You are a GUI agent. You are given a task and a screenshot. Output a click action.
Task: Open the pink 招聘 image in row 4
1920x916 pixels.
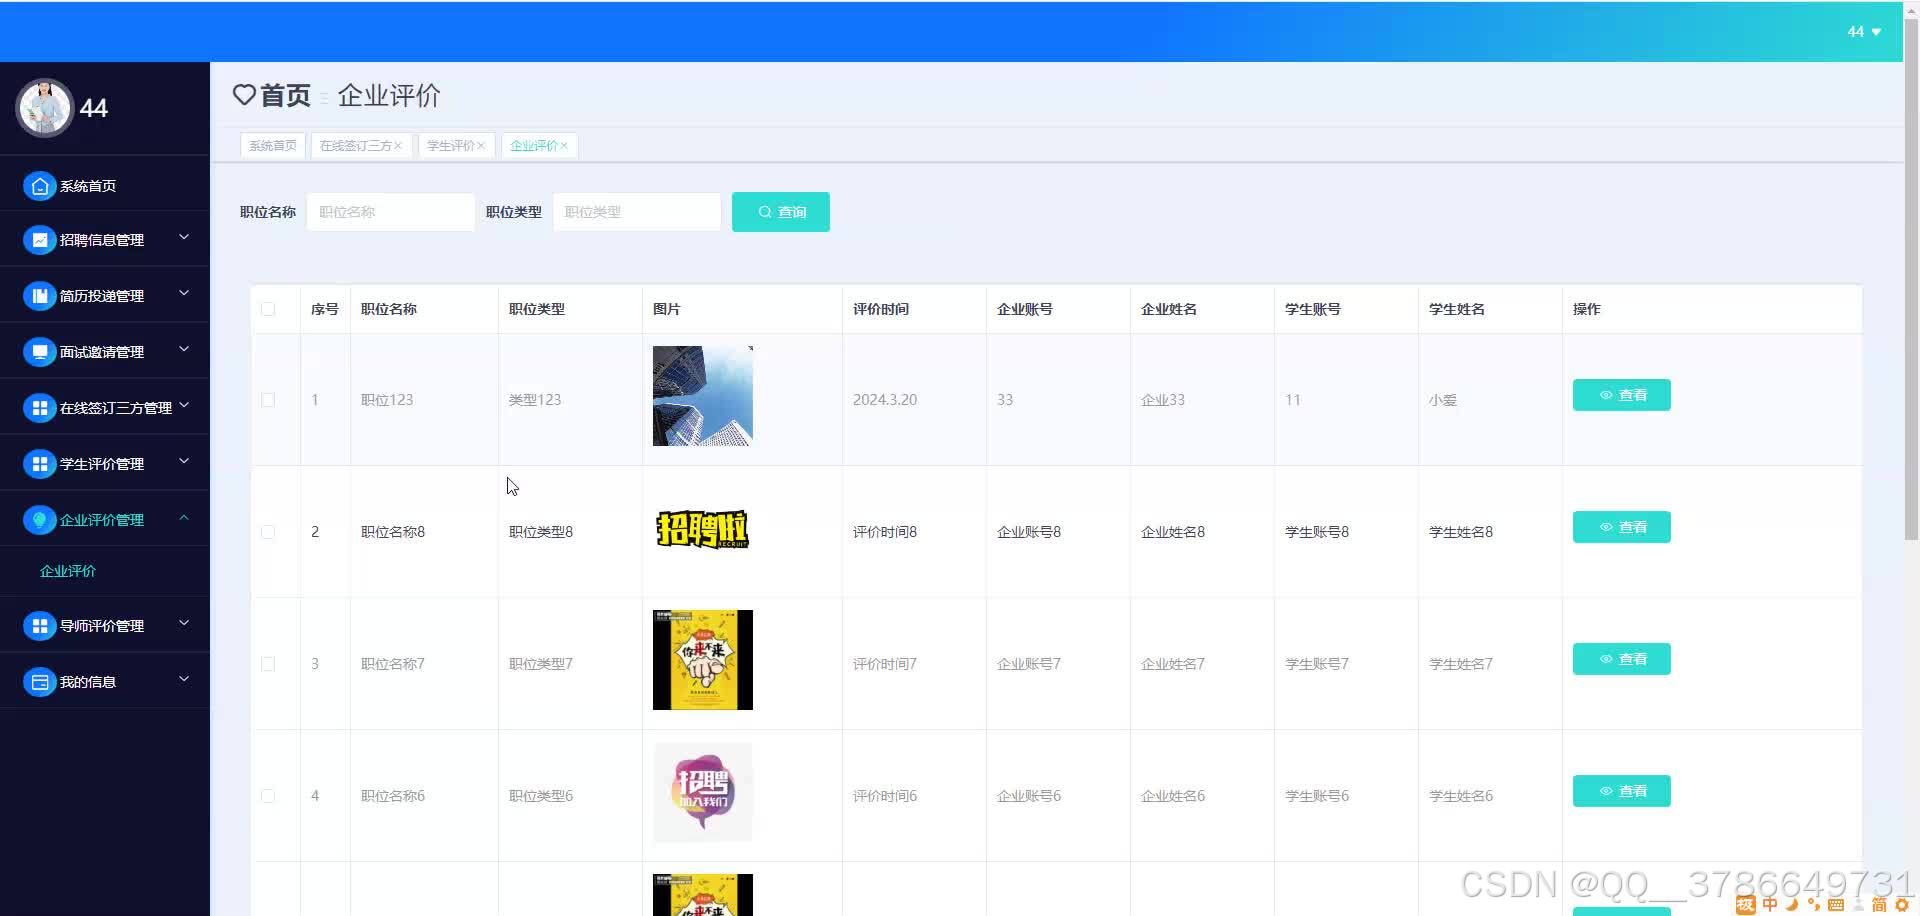[703, 792]
